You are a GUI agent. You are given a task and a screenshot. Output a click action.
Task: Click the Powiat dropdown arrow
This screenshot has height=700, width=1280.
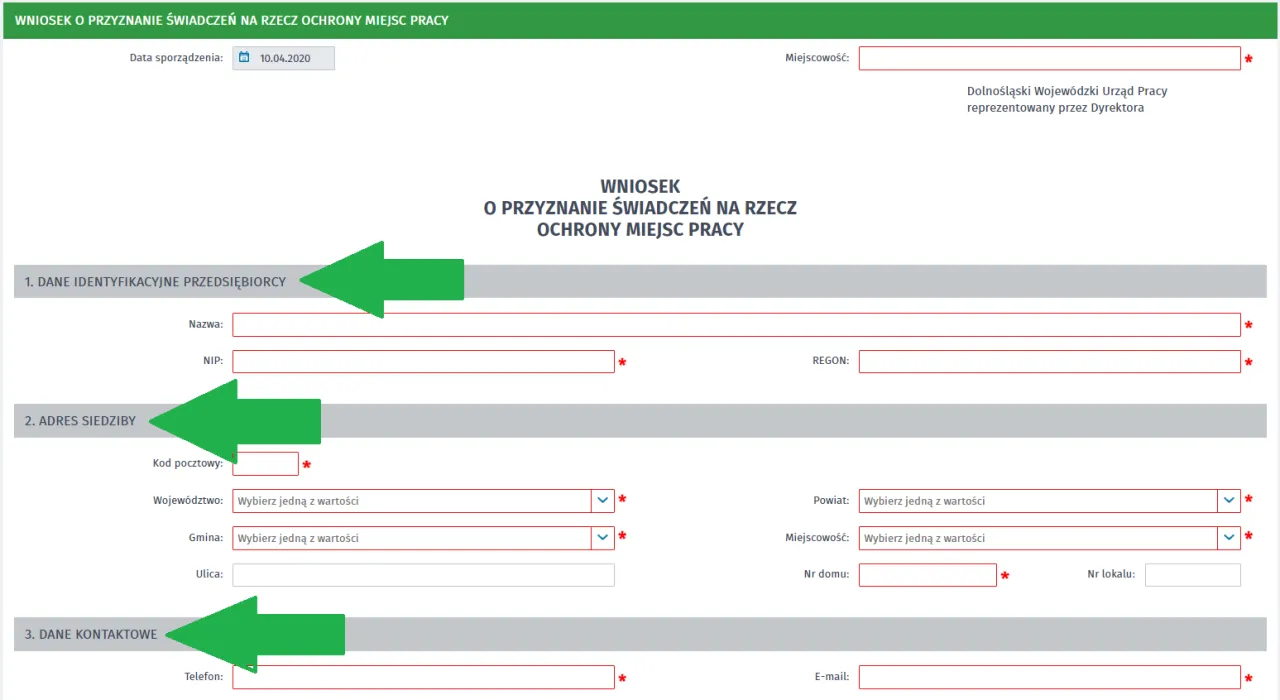coord(1229,501)
